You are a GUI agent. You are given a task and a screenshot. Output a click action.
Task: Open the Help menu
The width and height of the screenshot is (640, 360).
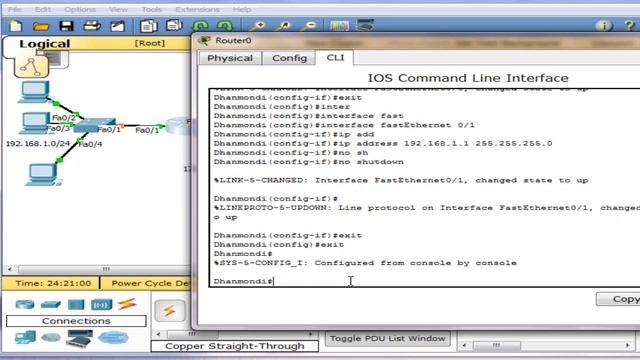[242, 9]
